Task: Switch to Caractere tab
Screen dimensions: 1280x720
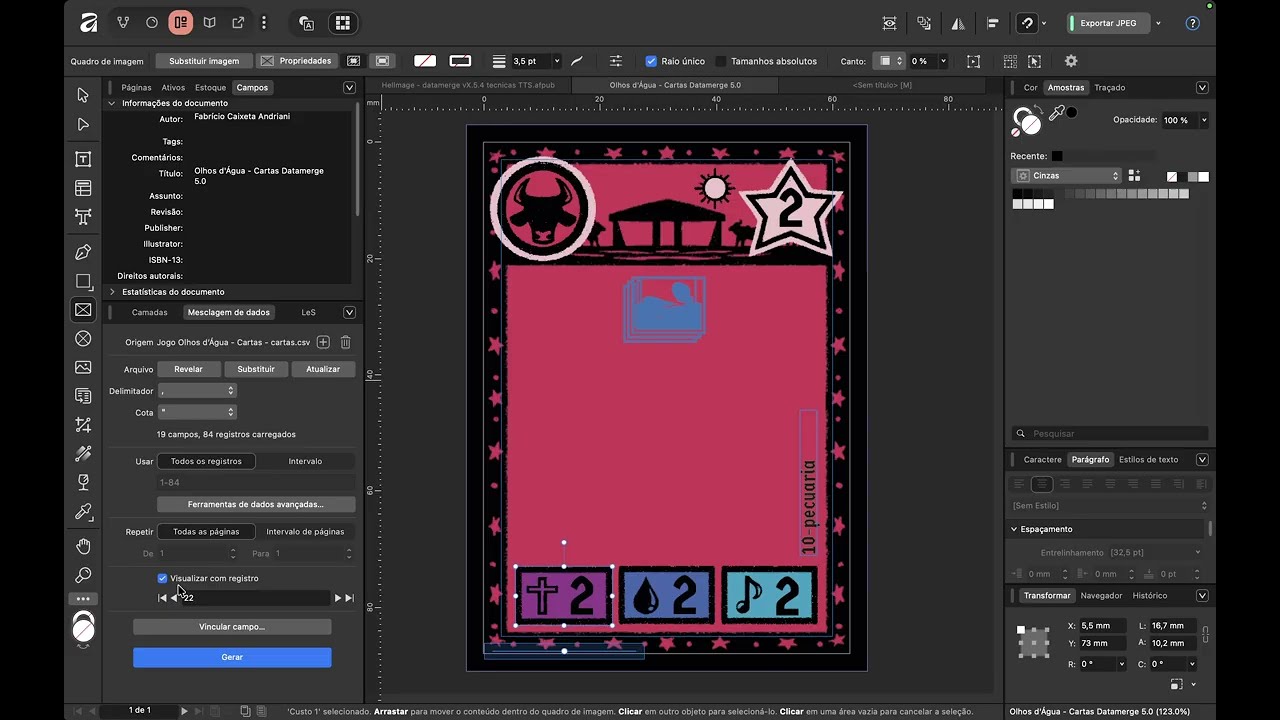Action: pyautogui.click(x=1042, y=459)
